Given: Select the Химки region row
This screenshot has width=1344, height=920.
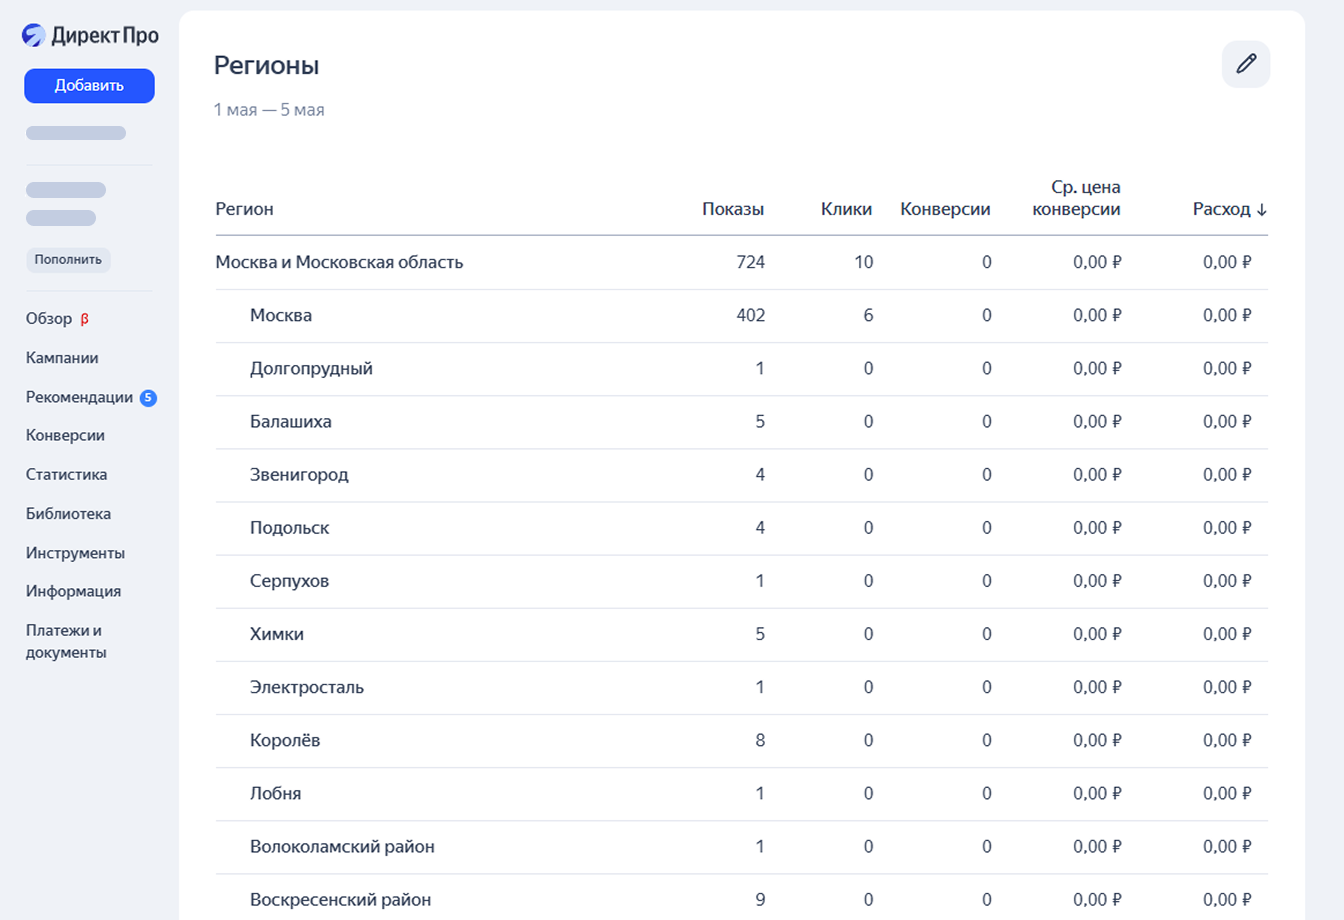Looking at the screenshot, I should [x=277, y=634].
